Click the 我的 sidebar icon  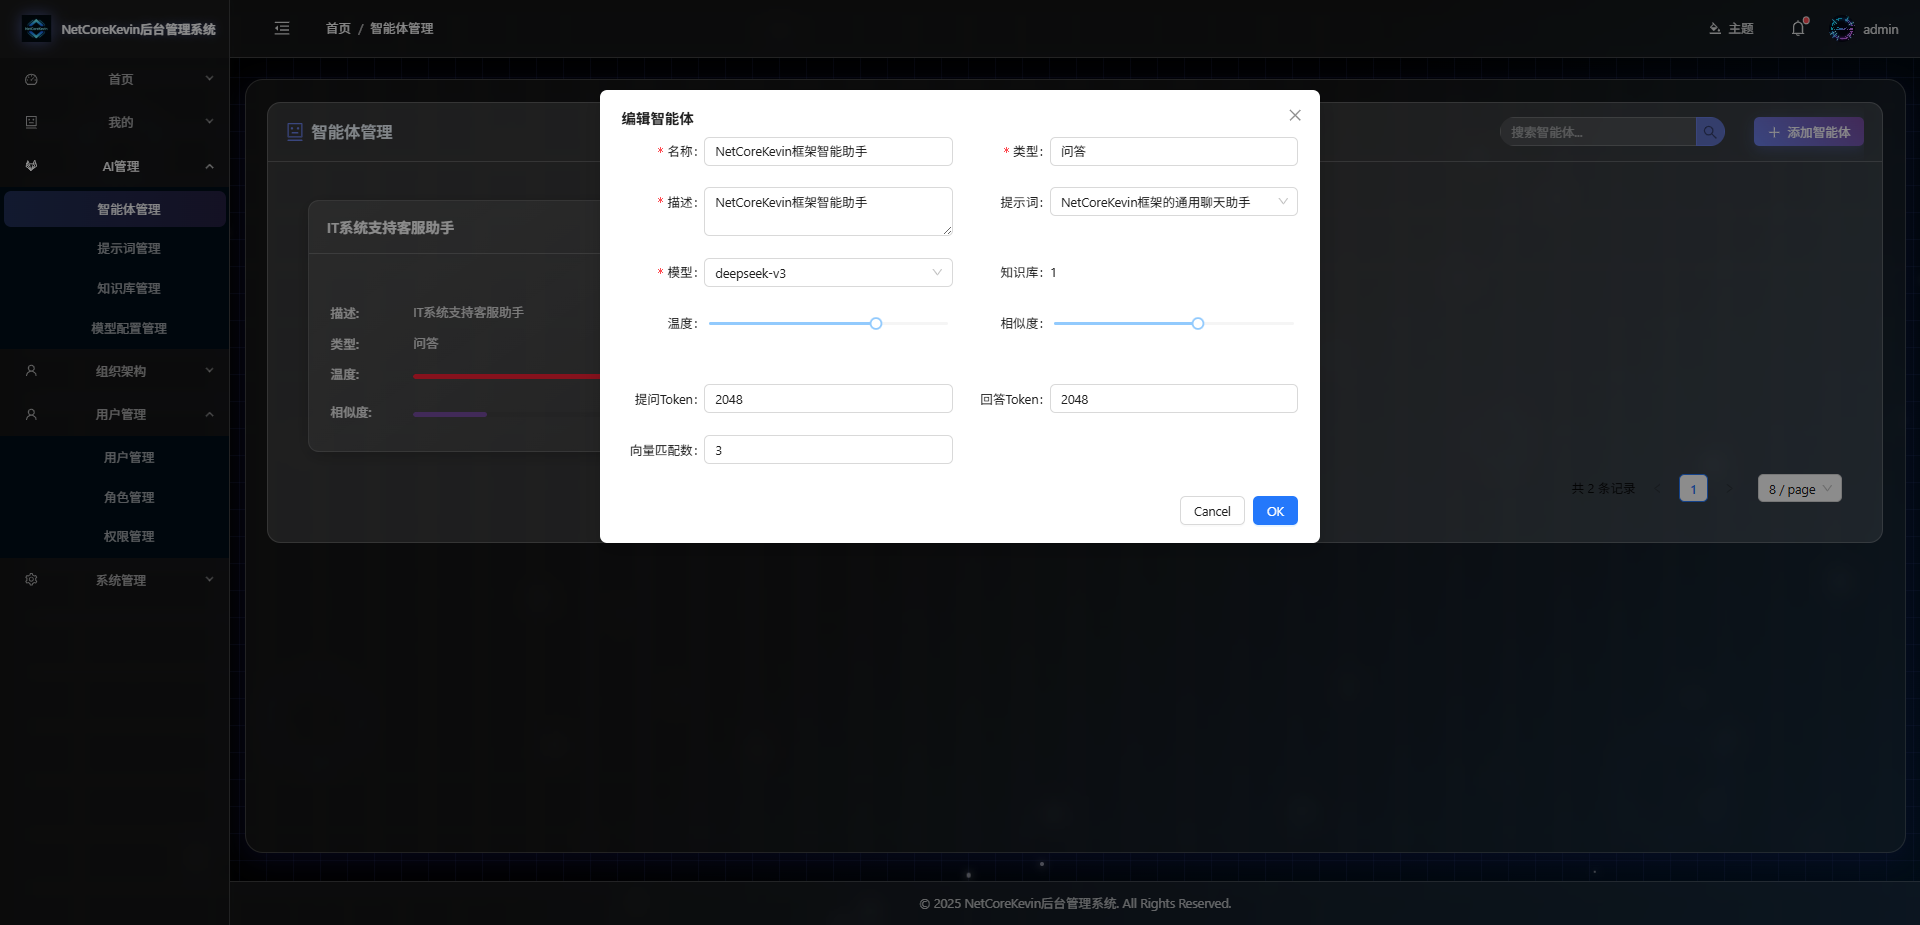pos(31,122)
